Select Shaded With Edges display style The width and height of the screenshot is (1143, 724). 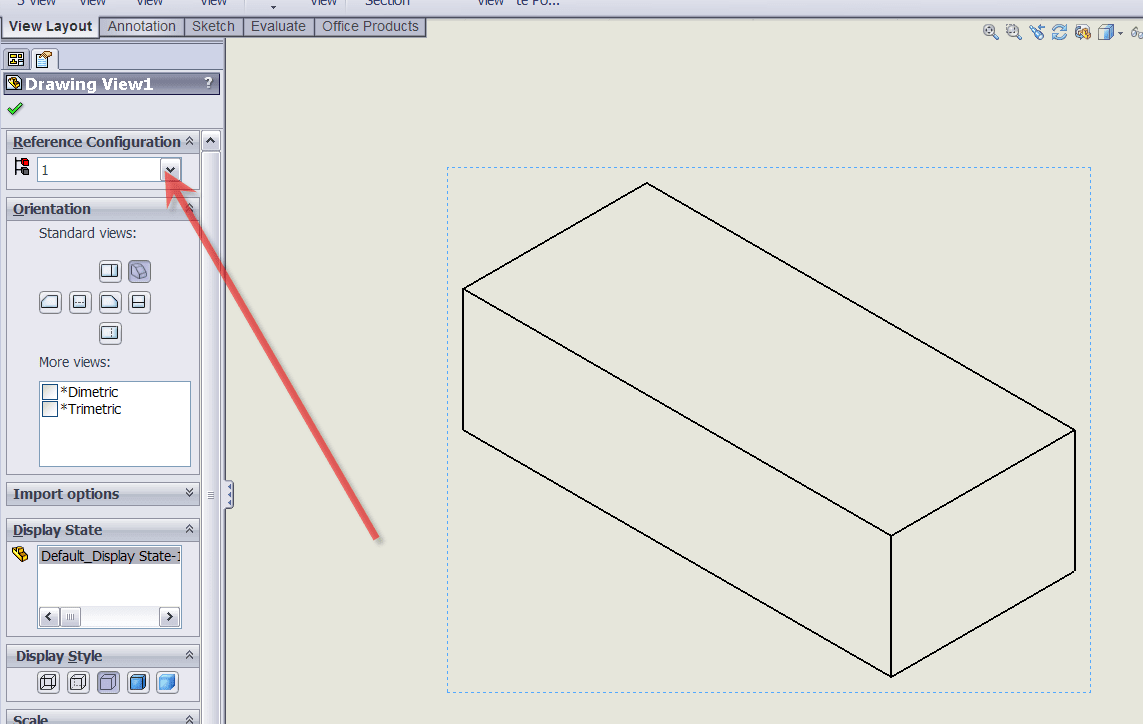[x=138, y=683]
